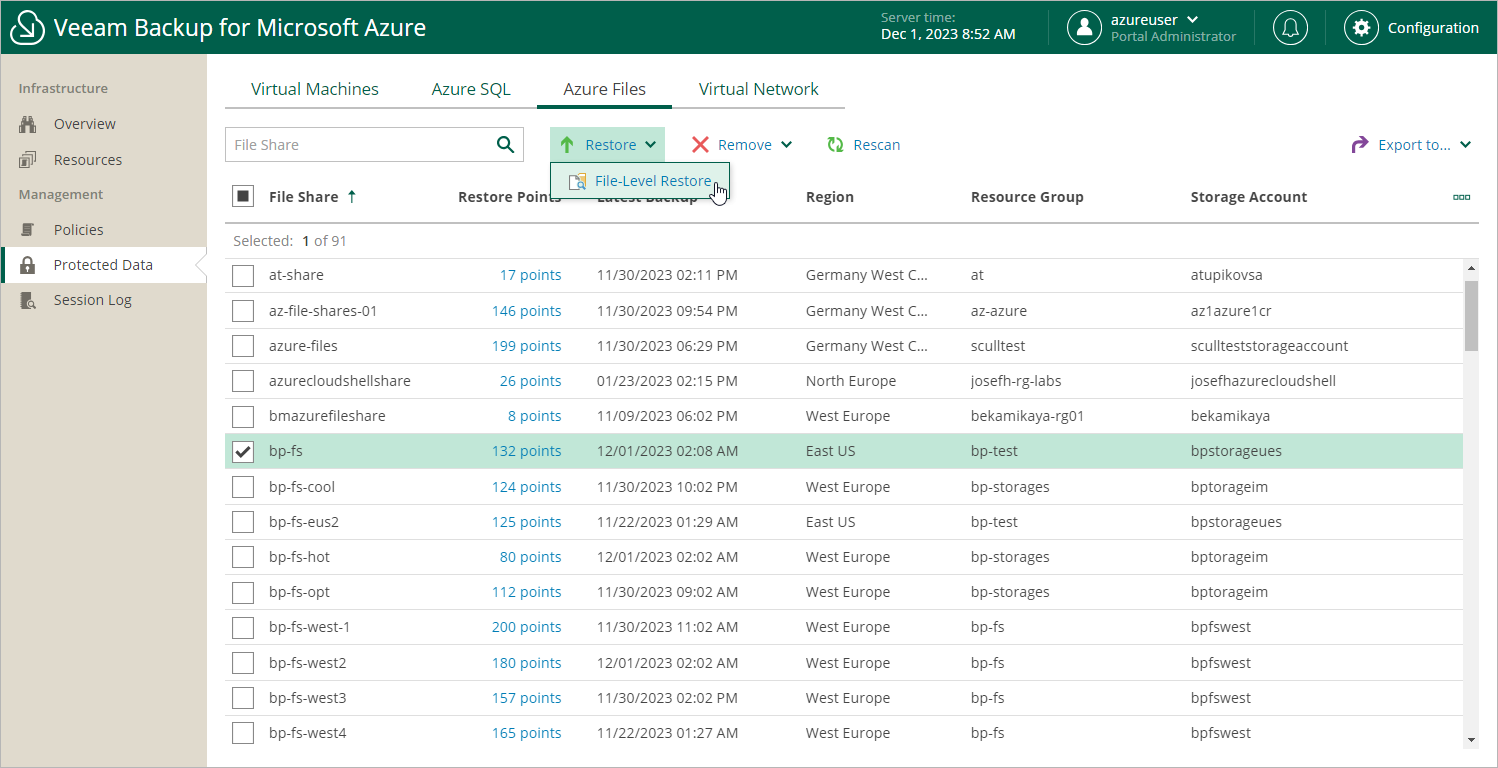Check the bp-fs-west4 row checkbox

(243, 733)
